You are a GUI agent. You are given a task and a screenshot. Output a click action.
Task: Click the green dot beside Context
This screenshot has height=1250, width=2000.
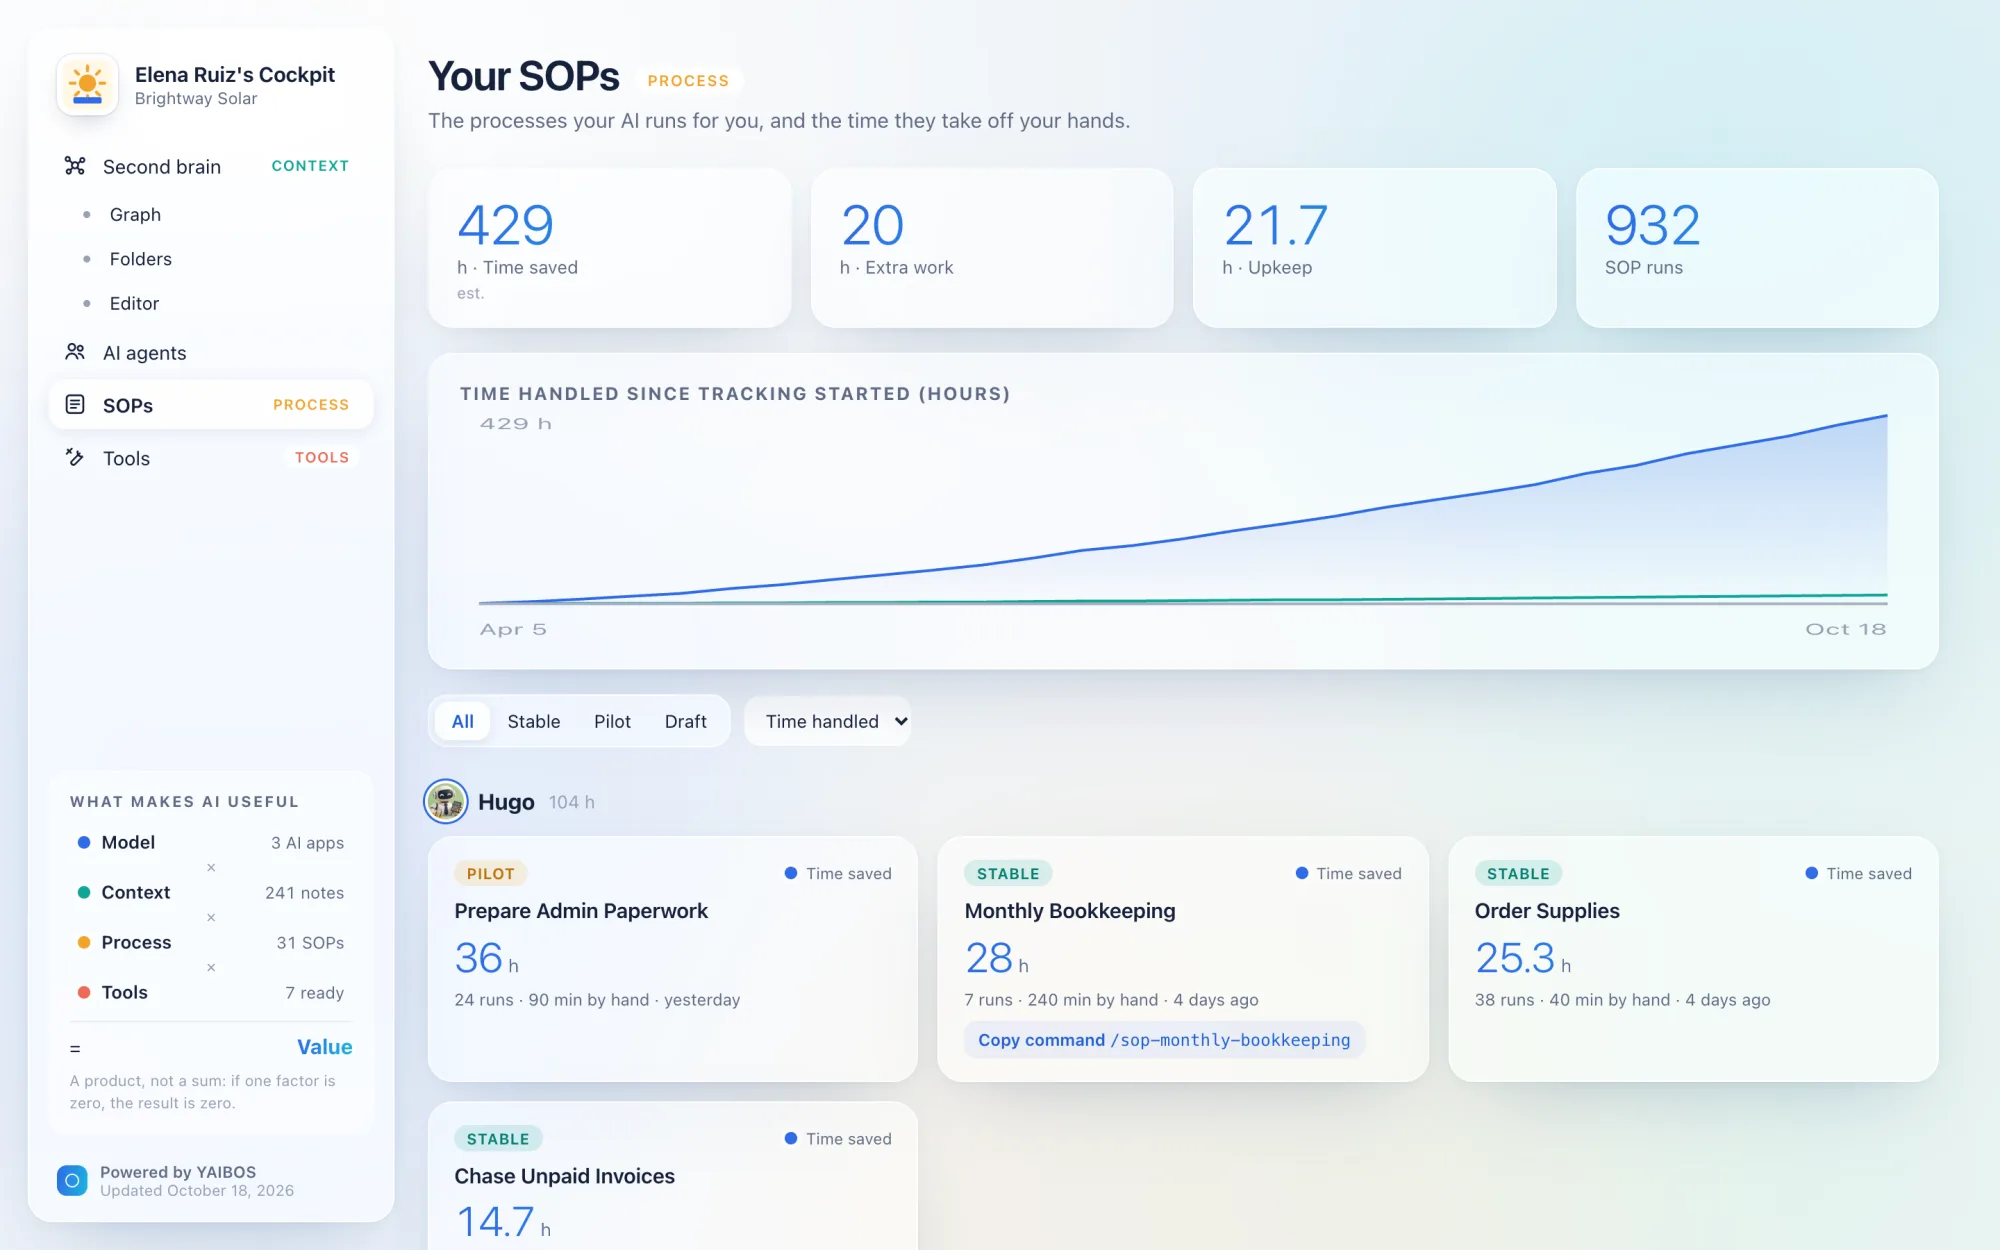coord(84,892)
